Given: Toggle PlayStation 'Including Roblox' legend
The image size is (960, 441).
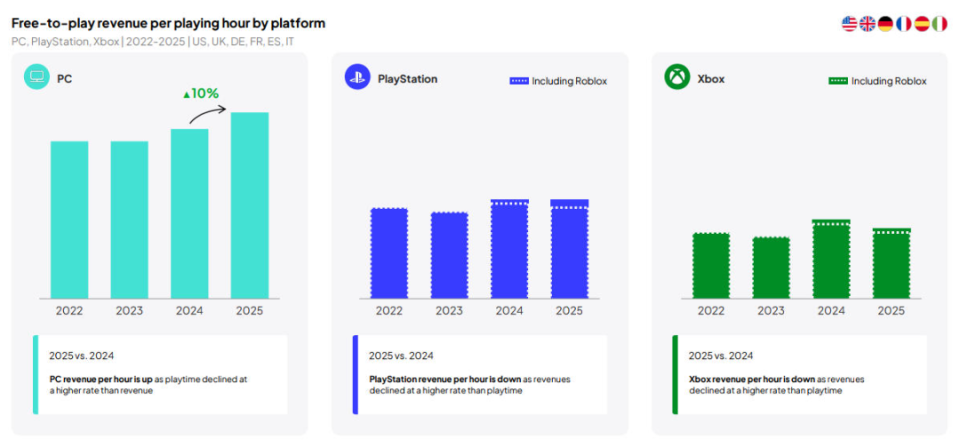Looking at the screenshot, I should 558,81.
